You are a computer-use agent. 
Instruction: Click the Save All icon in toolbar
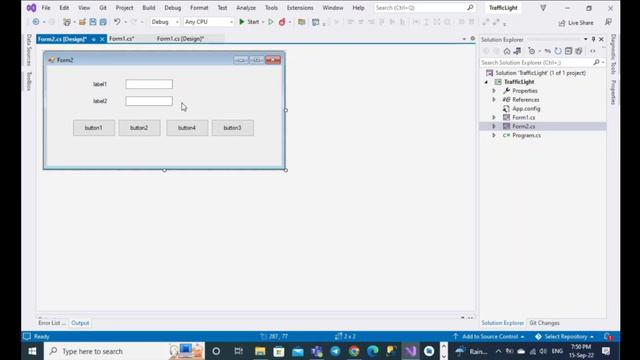point(103,22)
